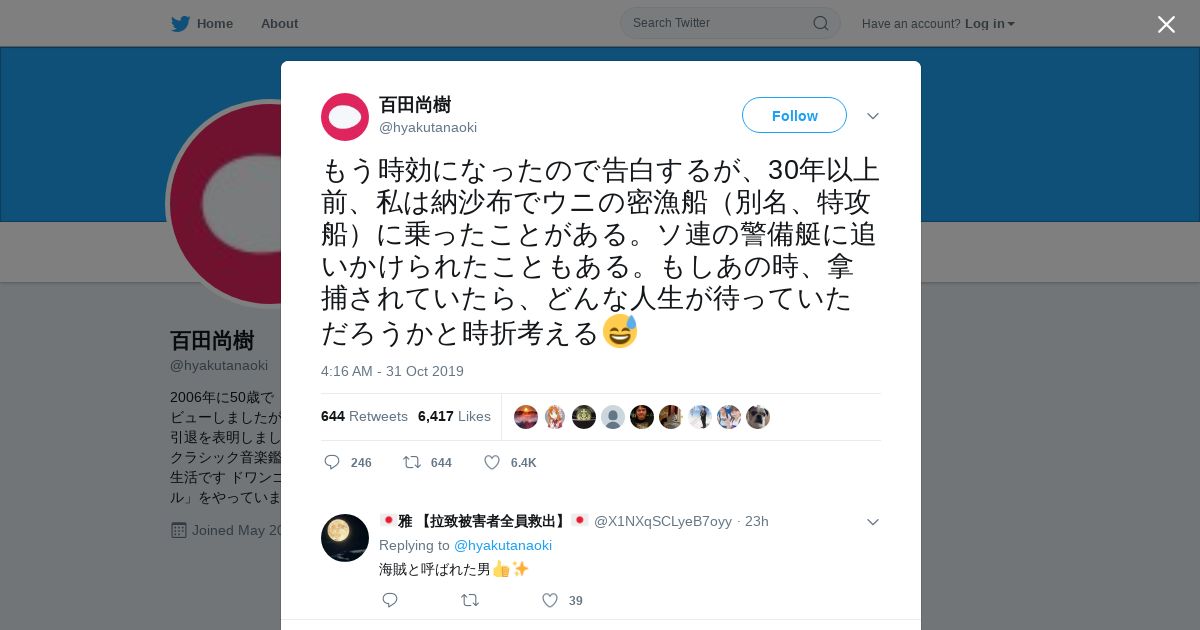This screenshot has height=630, width=1200.
Task: Open chevron menu beside the Follow button
Action: tap(873, 116)
